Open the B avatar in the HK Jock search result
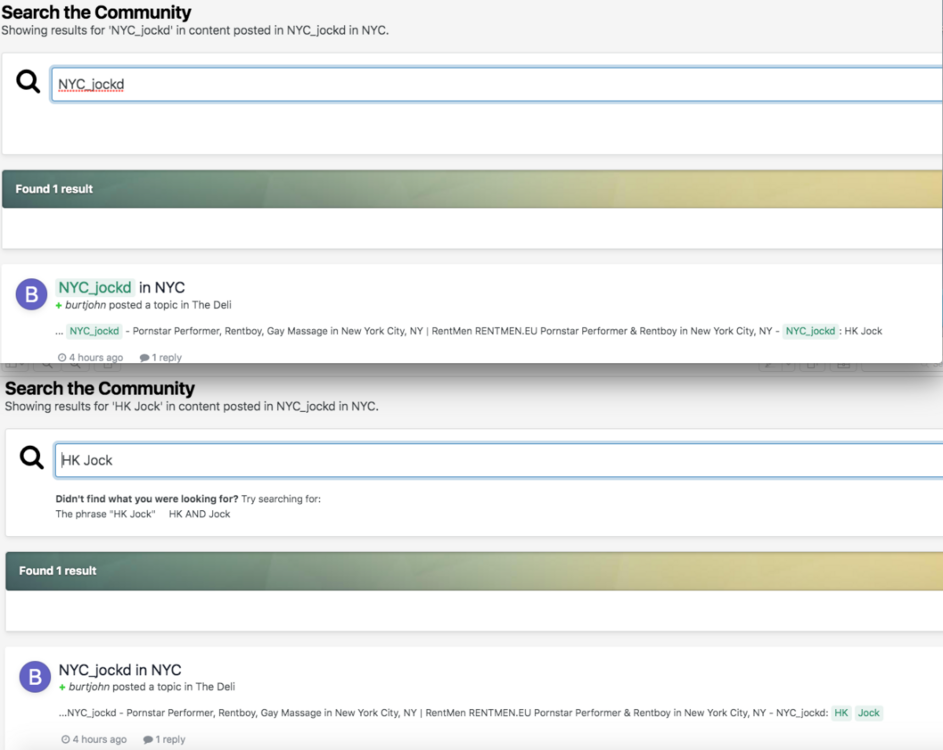This screenshot has height=750, width=943. (35, 677)
